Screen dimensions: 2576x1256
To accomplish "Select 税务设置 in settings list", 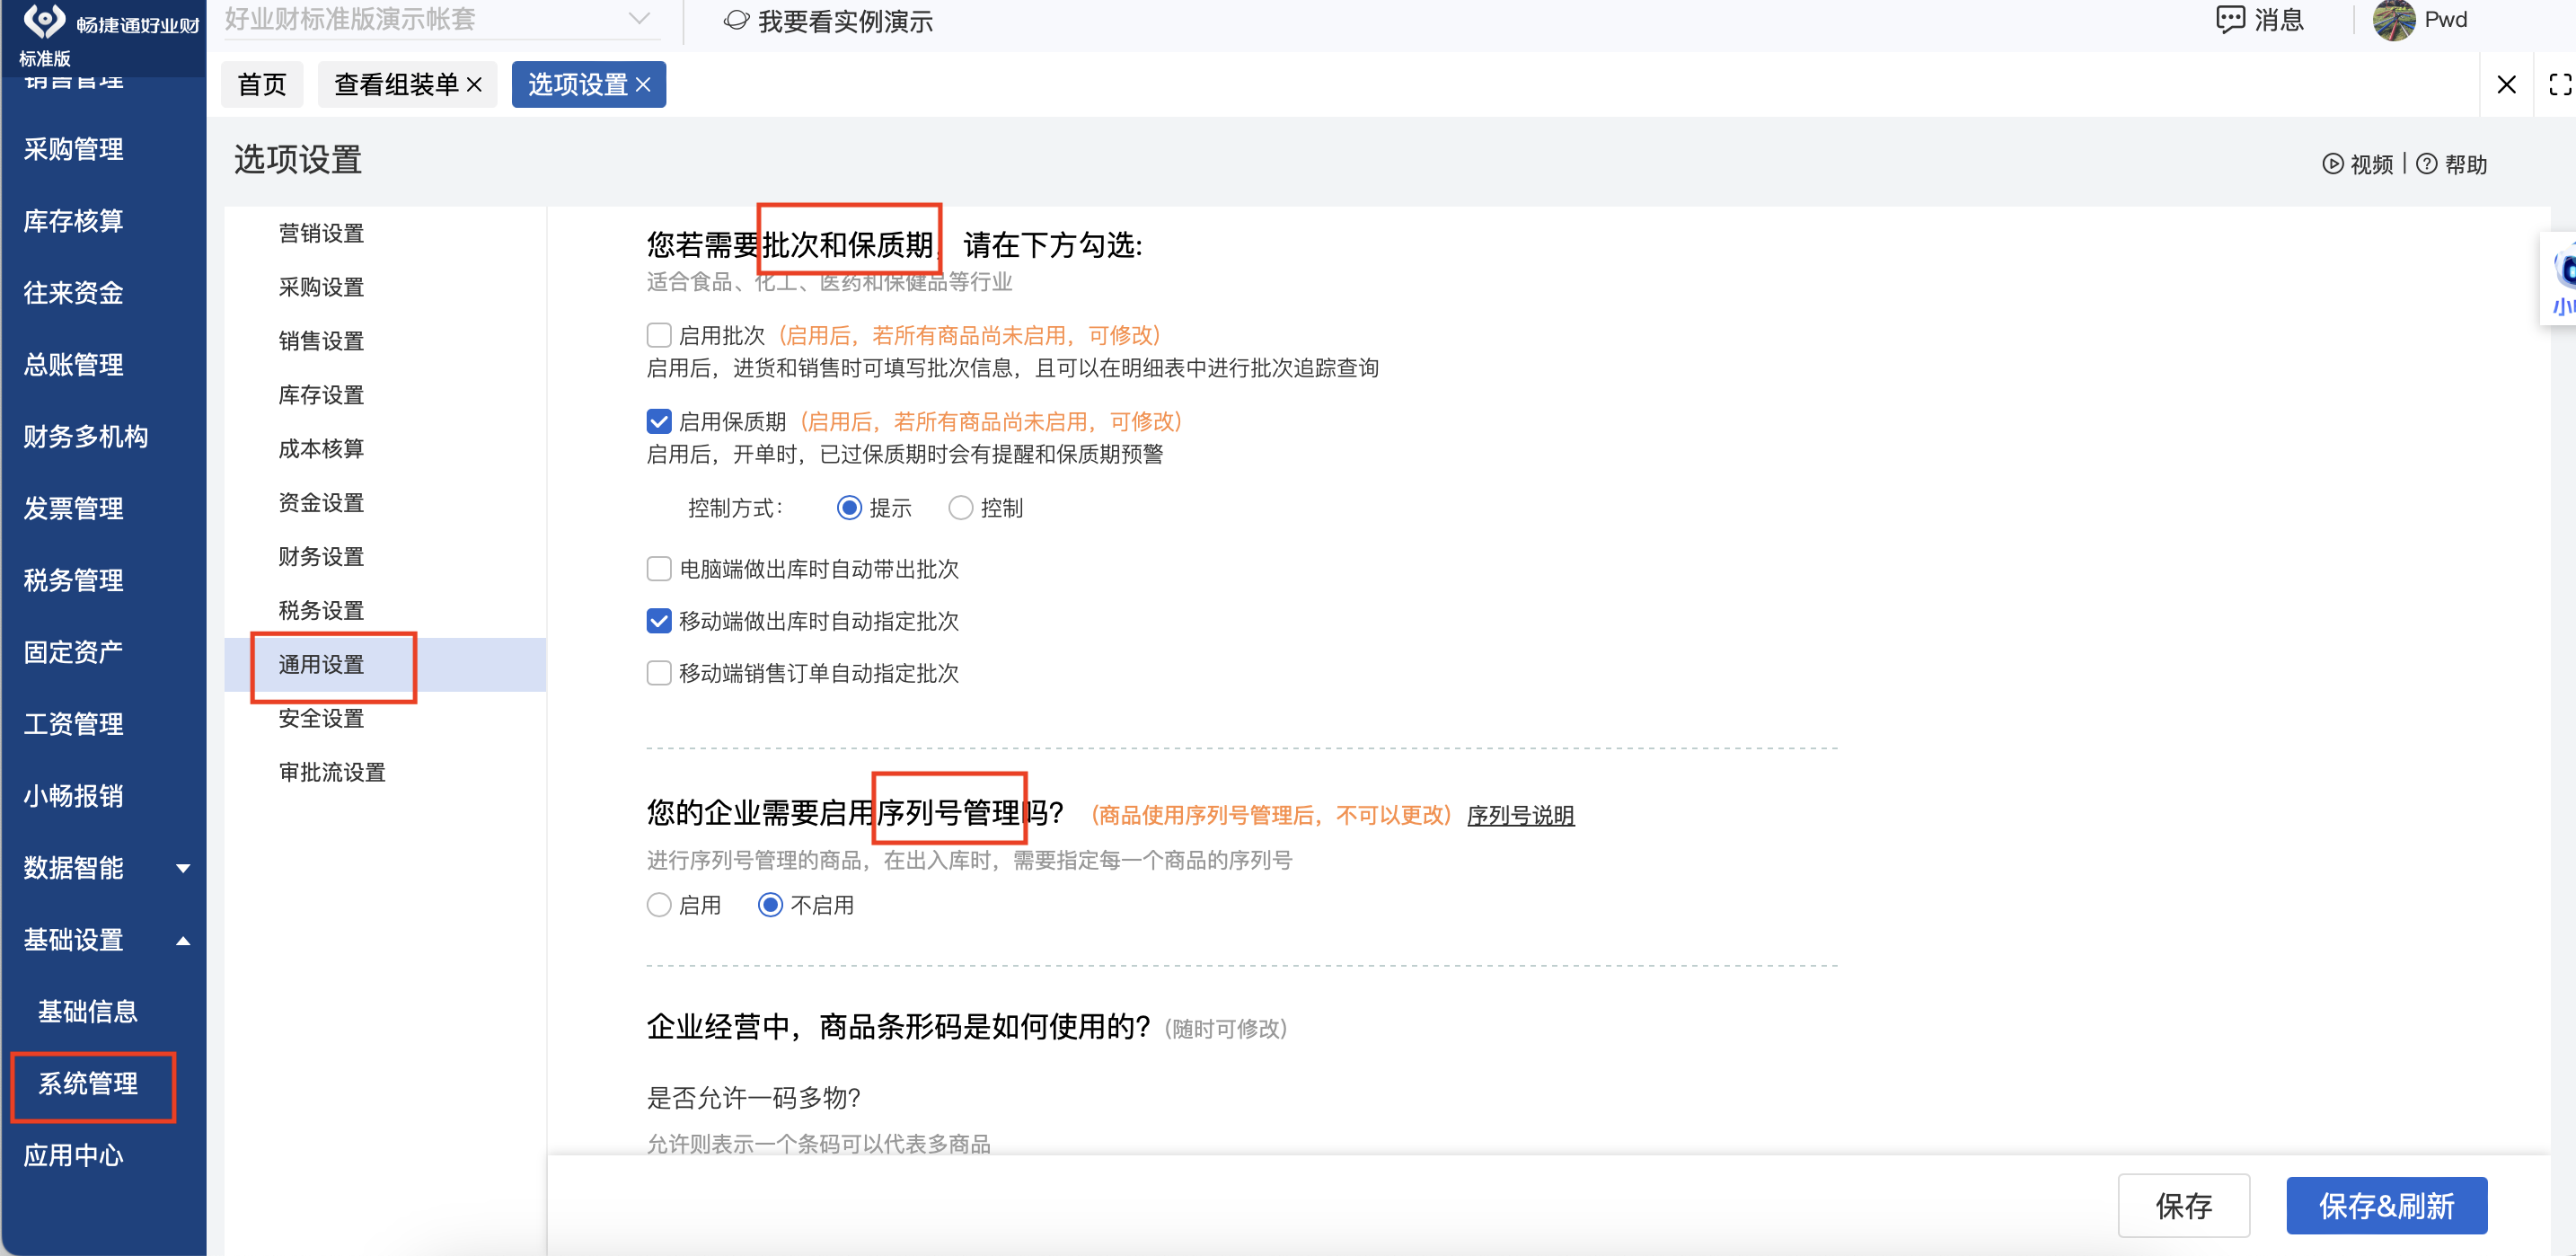I will 321,611.
